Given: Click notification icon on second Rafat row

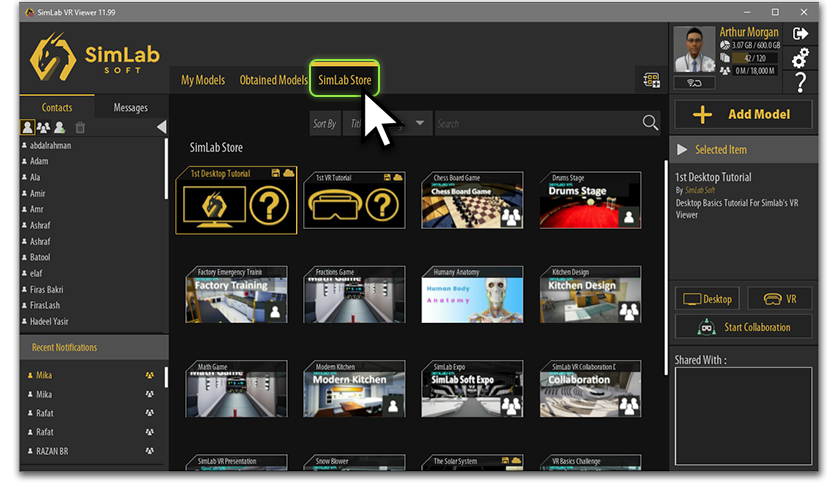Looking at the screenshot, I should coord(150,432).
